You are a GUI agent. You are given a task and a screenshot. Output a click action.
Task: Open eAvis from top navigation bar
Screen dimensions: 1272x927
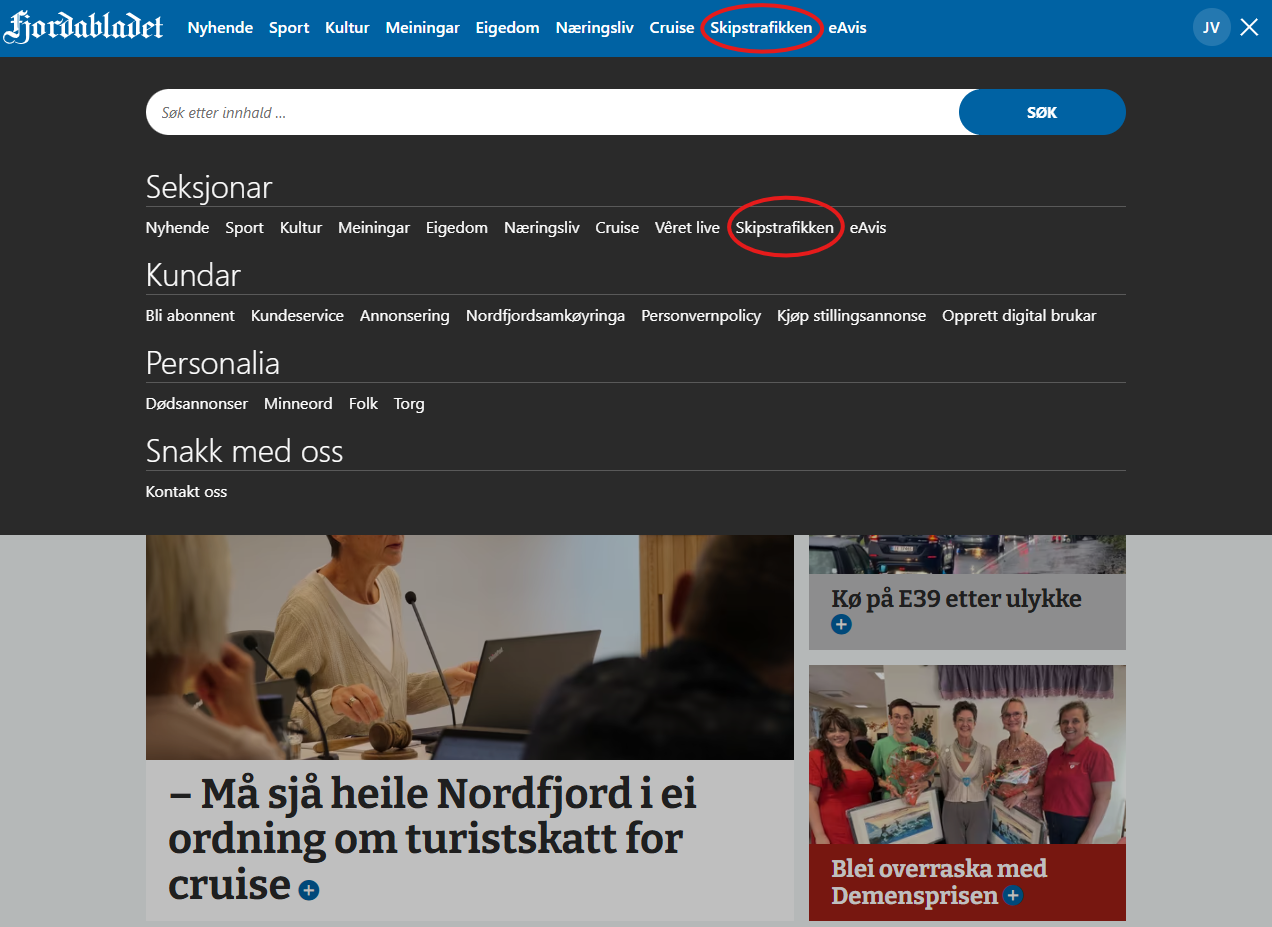click(x=847, y=28)
